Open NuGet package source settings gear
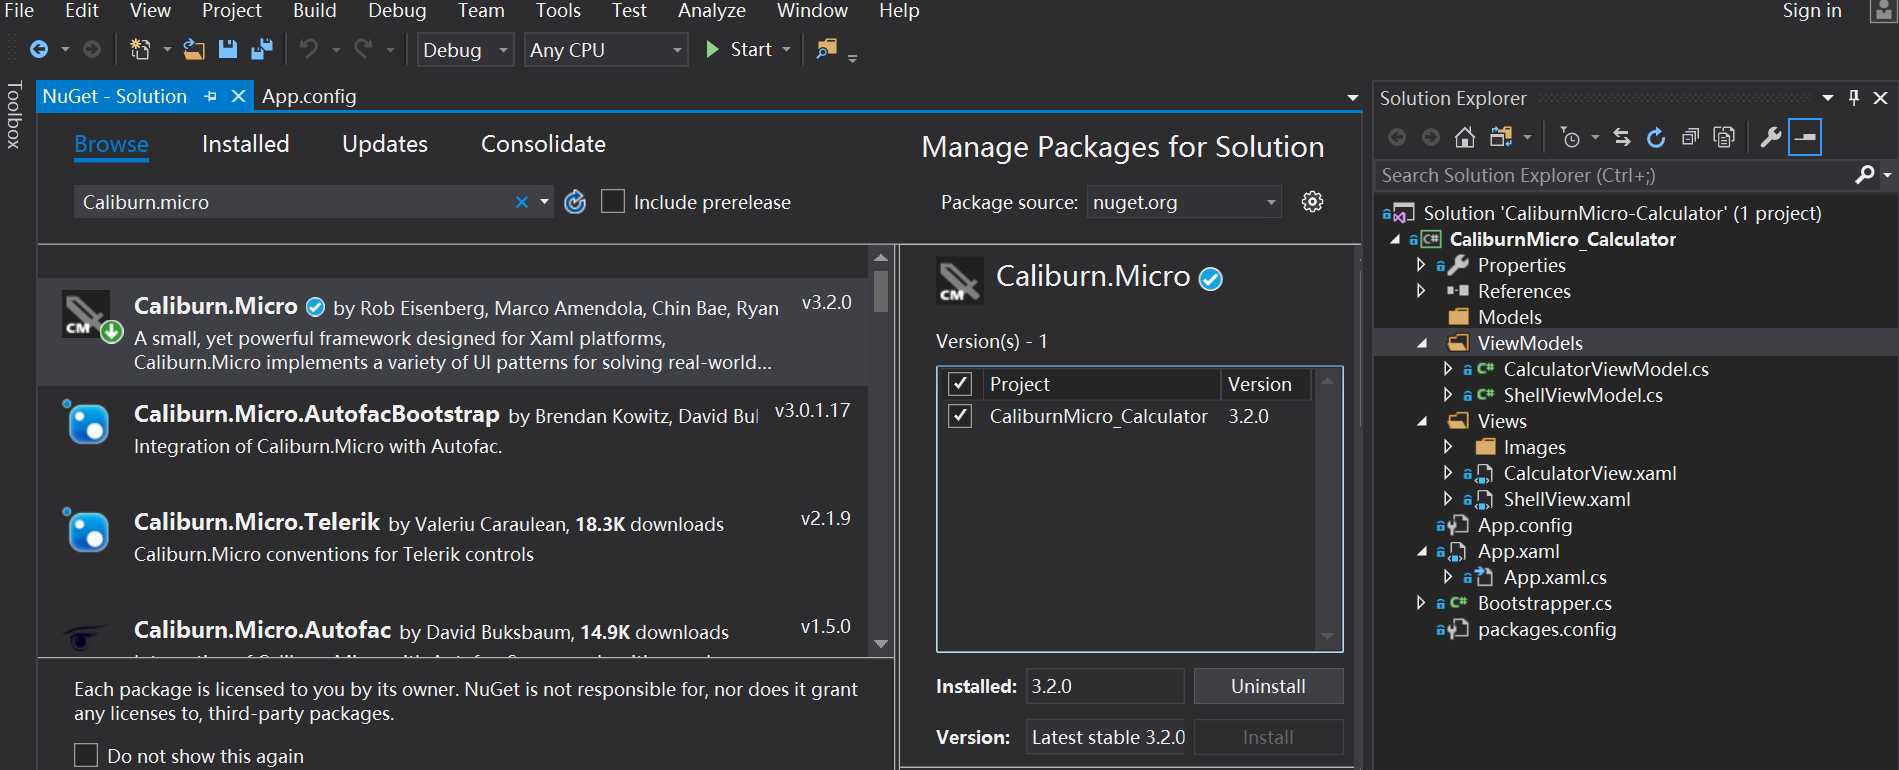The image size is (1899, 770). click(x=1313, y=202)
